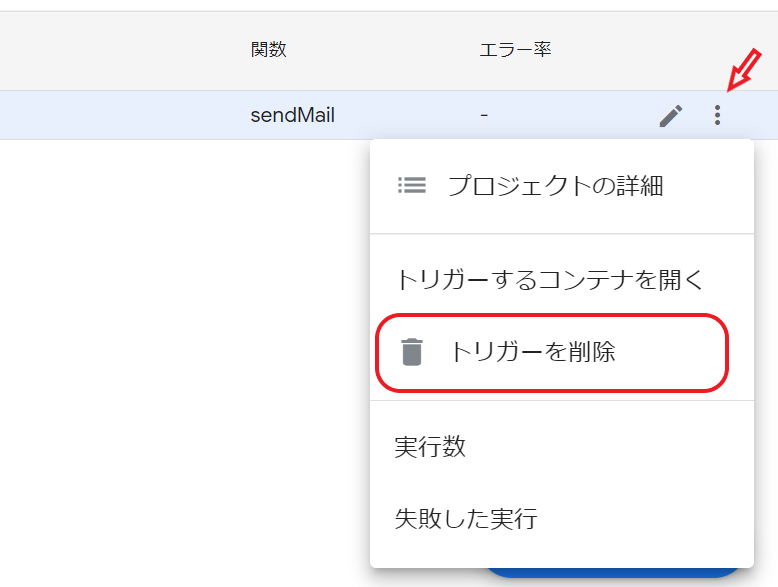This screenshot has width=778, height=587.
Task: Select the トリガーを削除 label
Action: click(532, 352)
